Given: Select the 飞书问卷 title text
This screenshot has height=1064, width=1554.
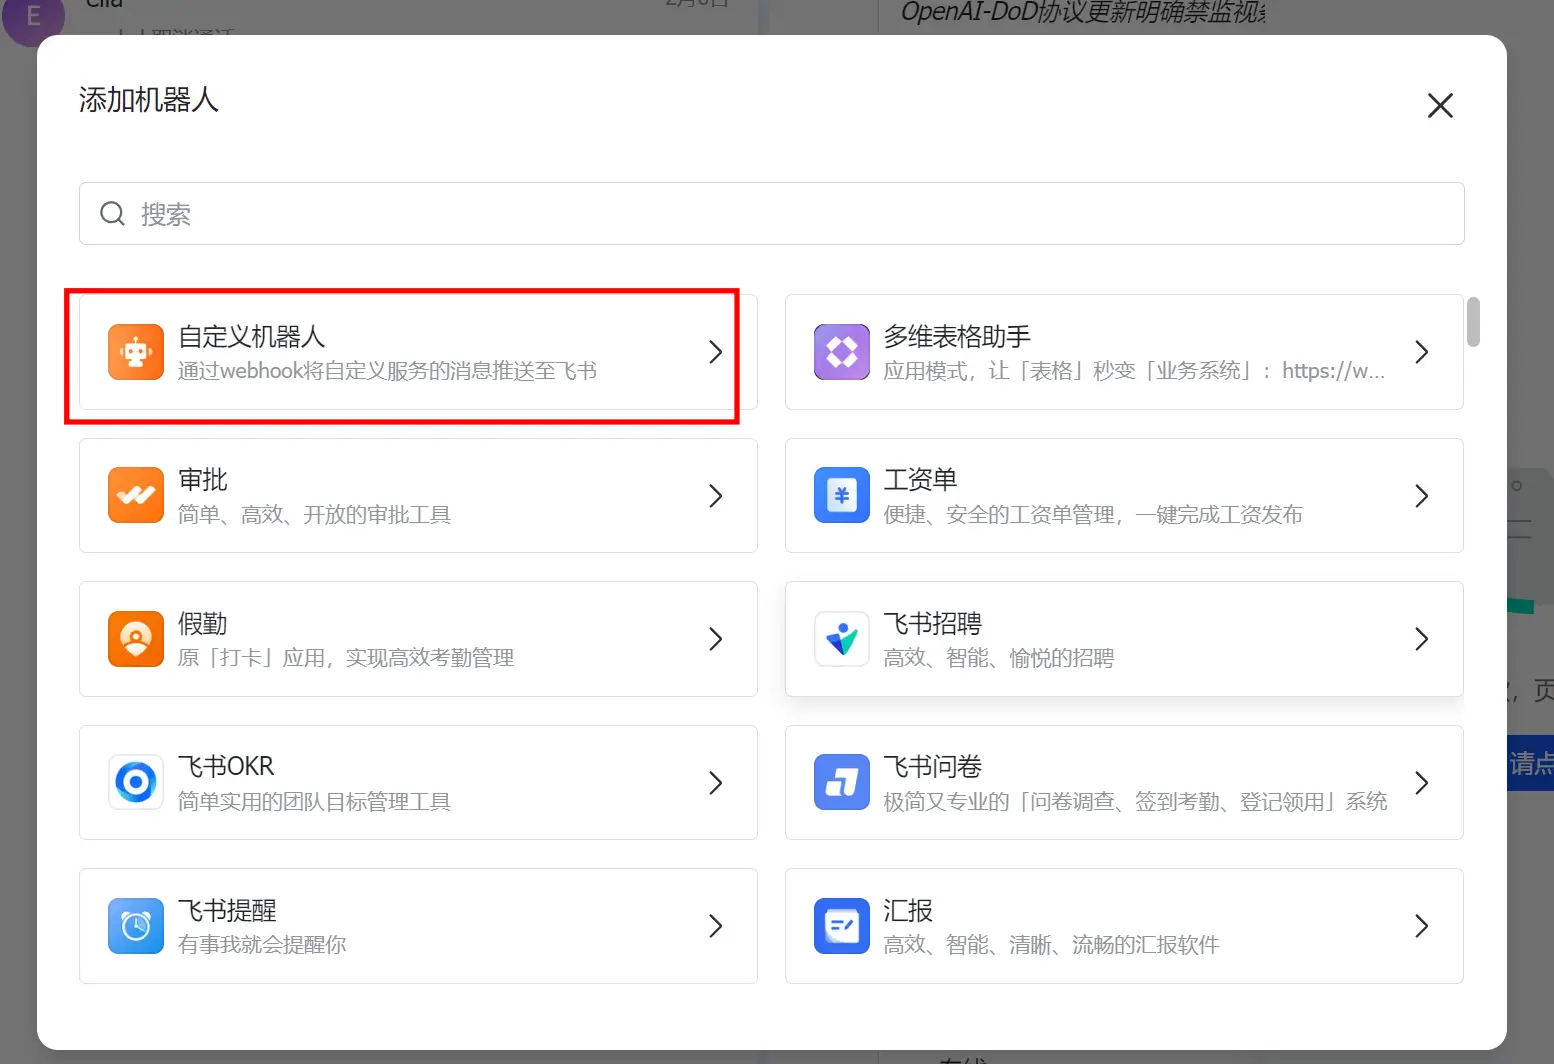Looking at the screenshot, I should (932, 767).
